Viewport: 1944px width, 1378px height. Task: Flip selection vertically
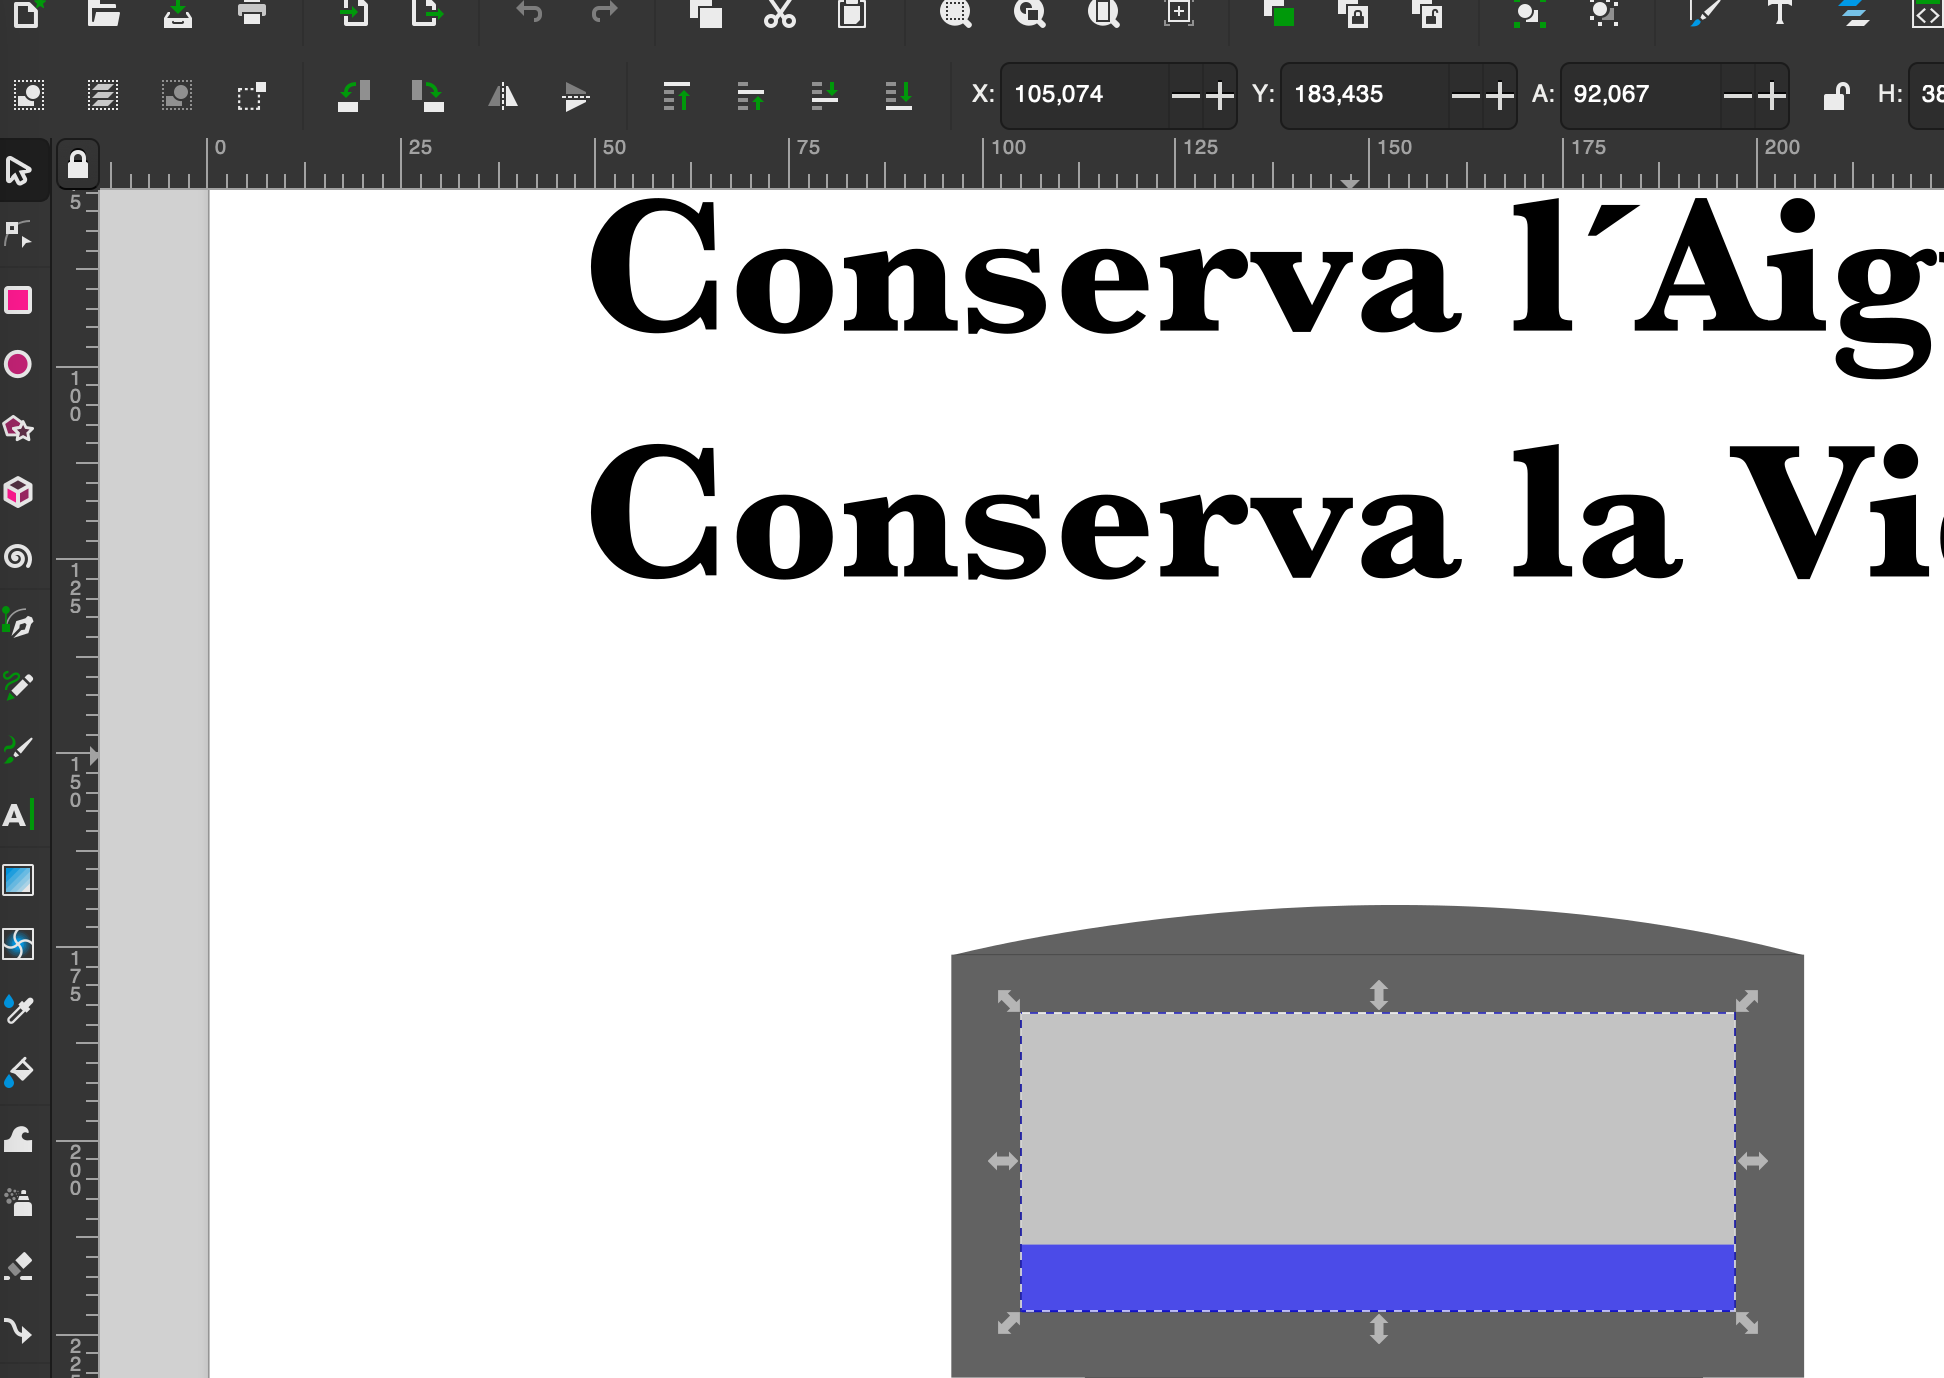pyautogui.click(x=576, y=95)
